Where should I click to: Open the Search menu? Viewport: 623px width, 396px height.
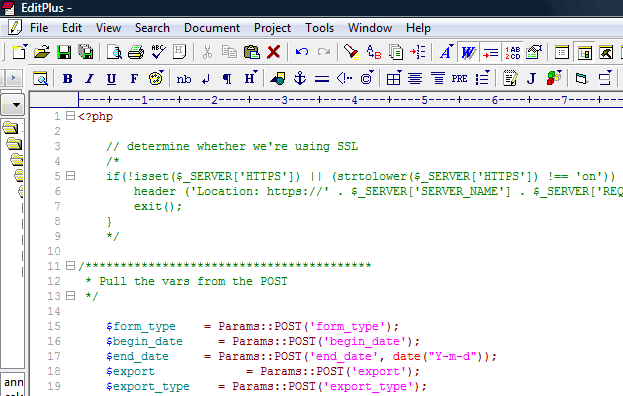click(152, 28)
